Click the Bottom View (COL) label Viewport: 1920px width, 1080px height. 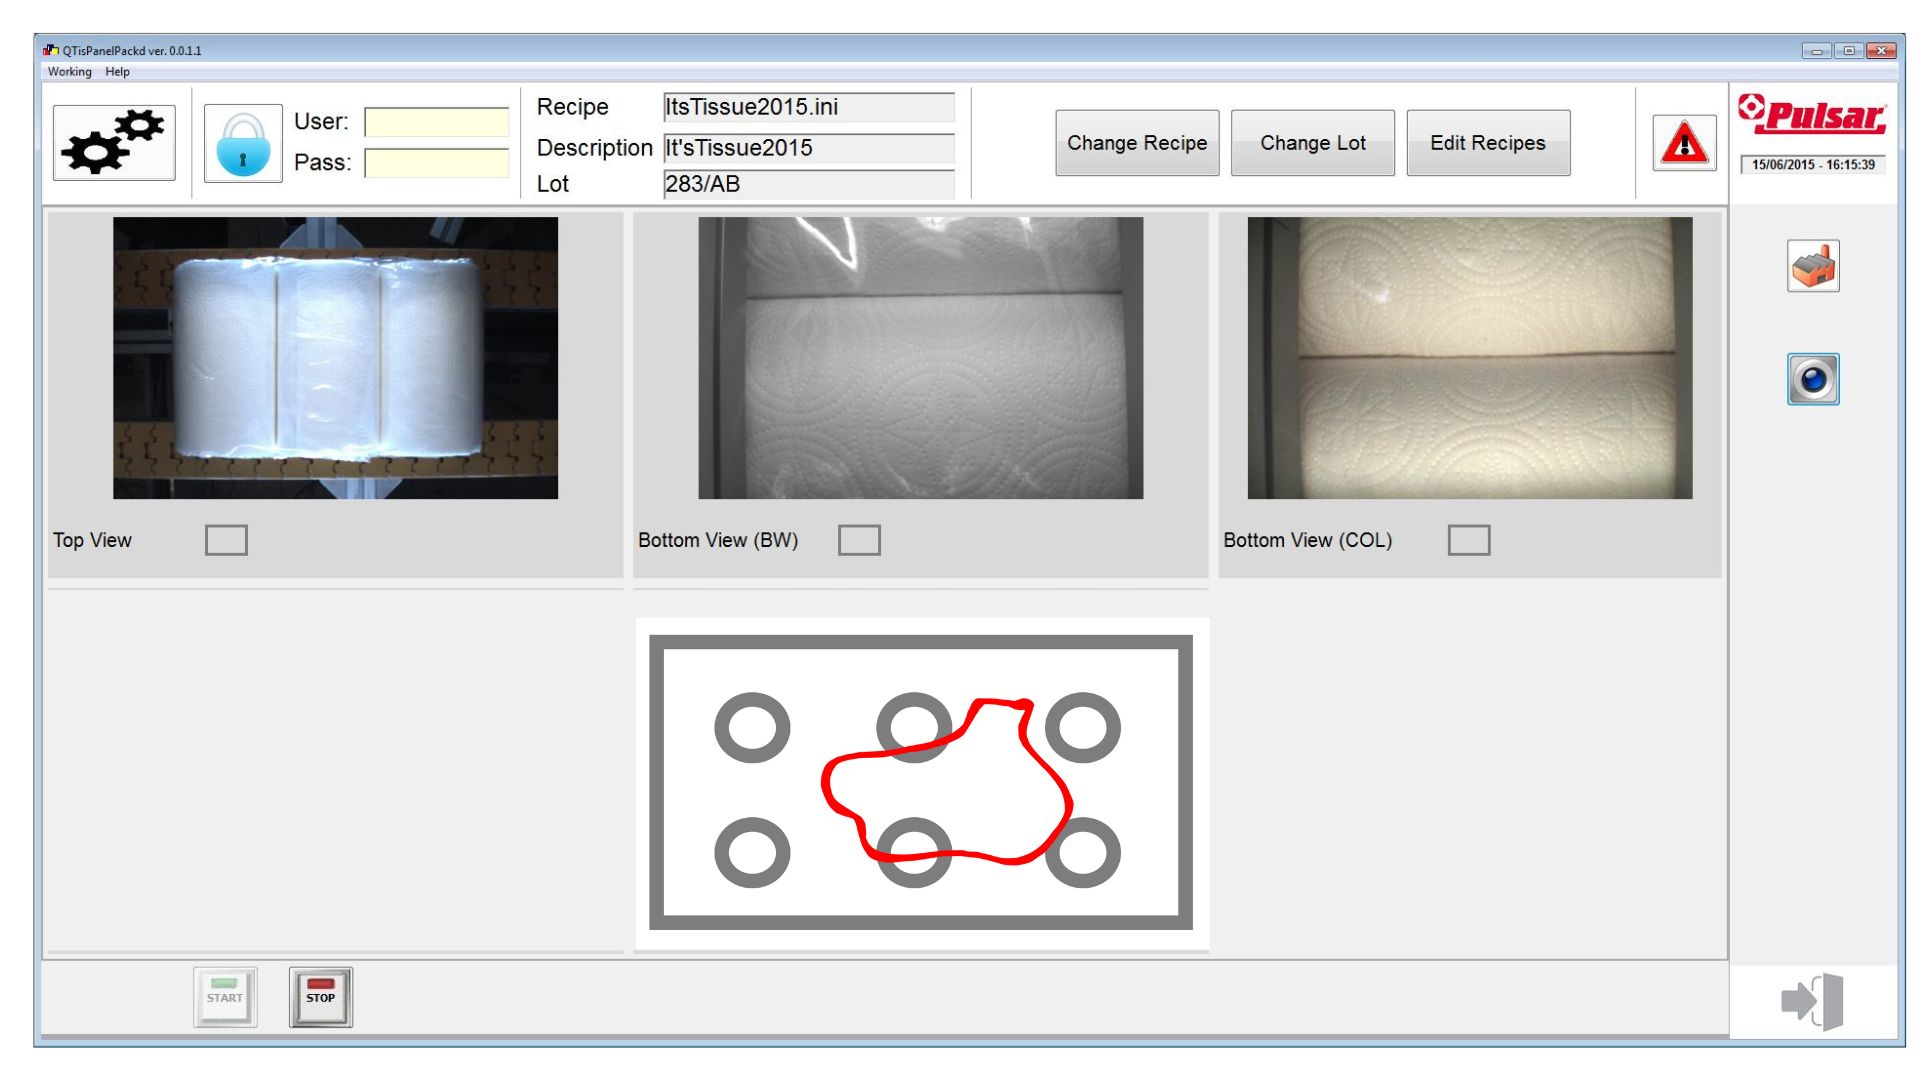pos(1307,540)
